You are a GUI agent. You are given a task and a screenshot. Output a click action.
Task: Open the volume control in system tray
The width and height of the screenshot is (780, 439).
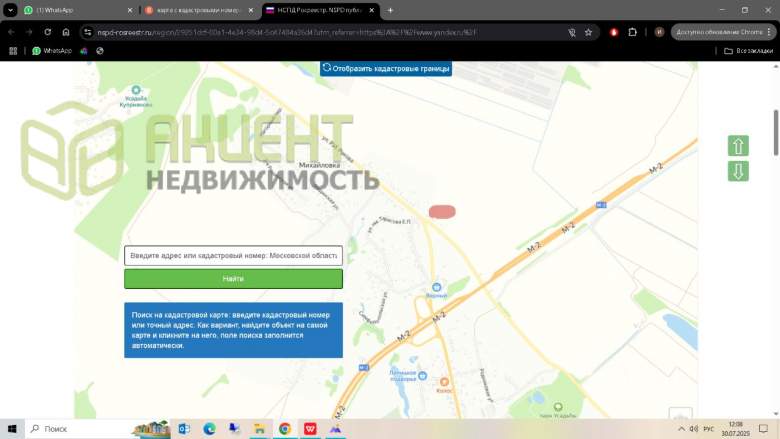pos(694,429)
